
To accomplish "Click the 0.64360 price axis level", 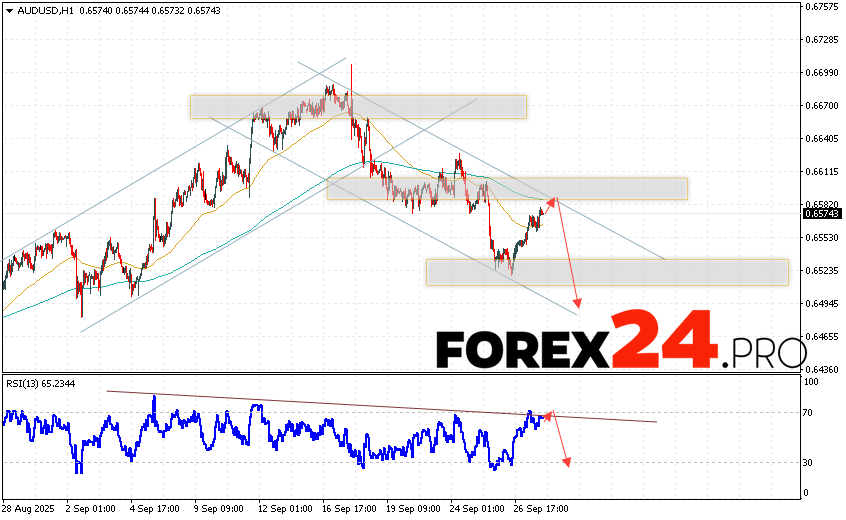I will (x=822, y=368).
